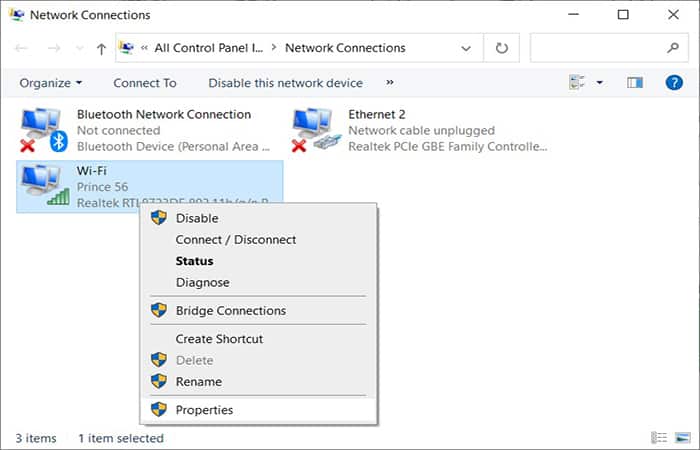Click the window title bar icon

tap(17, 14)
